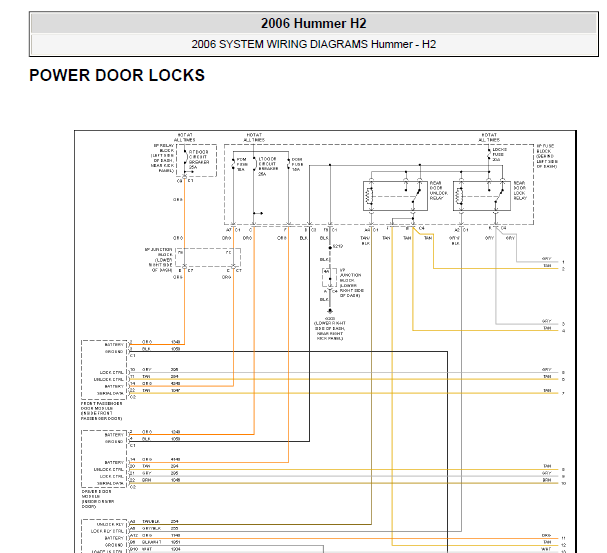Click wire reference number 10 at right edge
This screenshot has width=607, height=553.
pyautogui.click(x=564, y=483)
